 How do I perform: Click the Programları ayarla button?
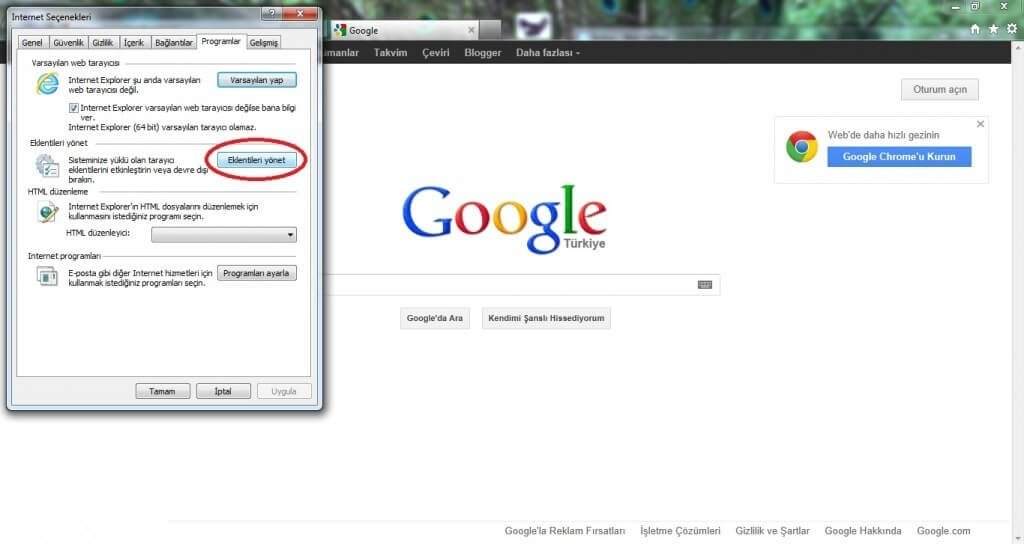[257, 273]
